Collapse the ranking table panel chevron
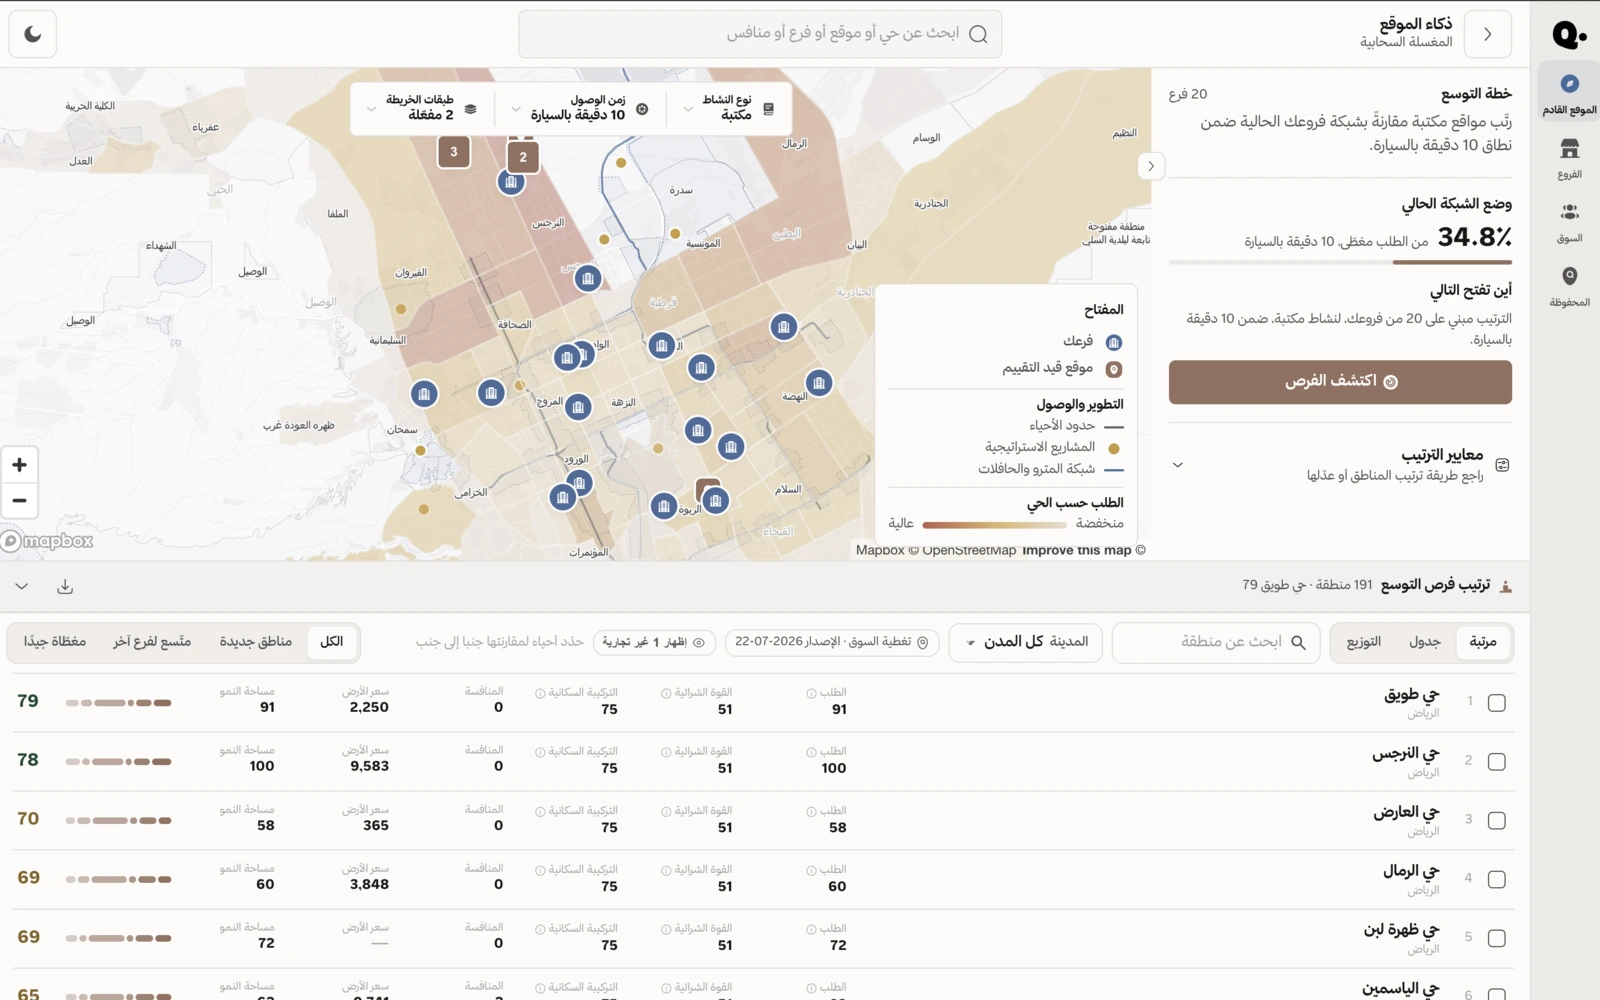 coord(22,587)
